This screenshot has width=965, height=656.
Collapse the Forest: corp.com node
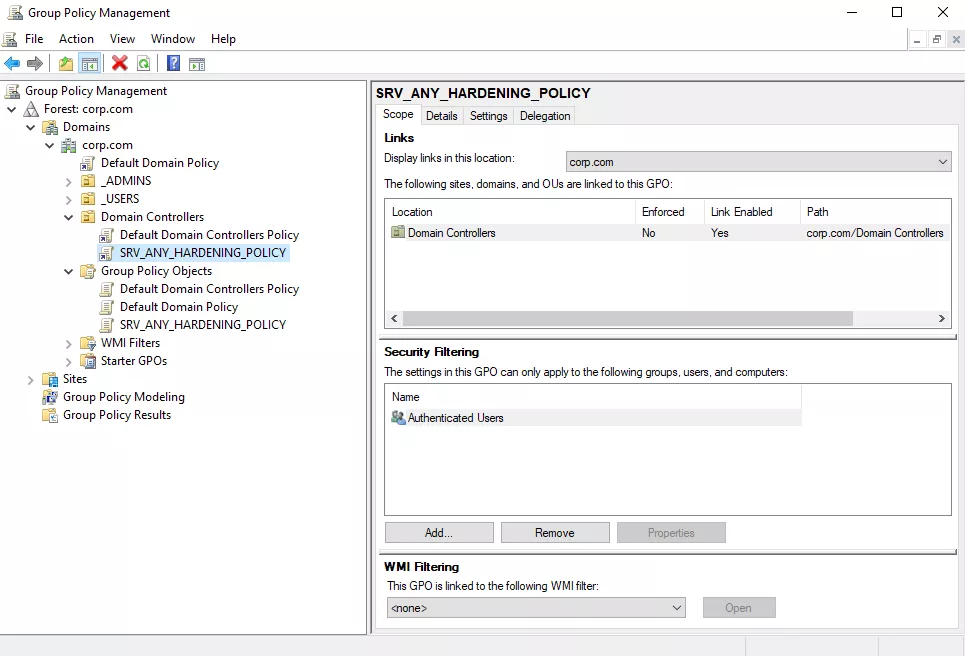[x=12, y=110]
